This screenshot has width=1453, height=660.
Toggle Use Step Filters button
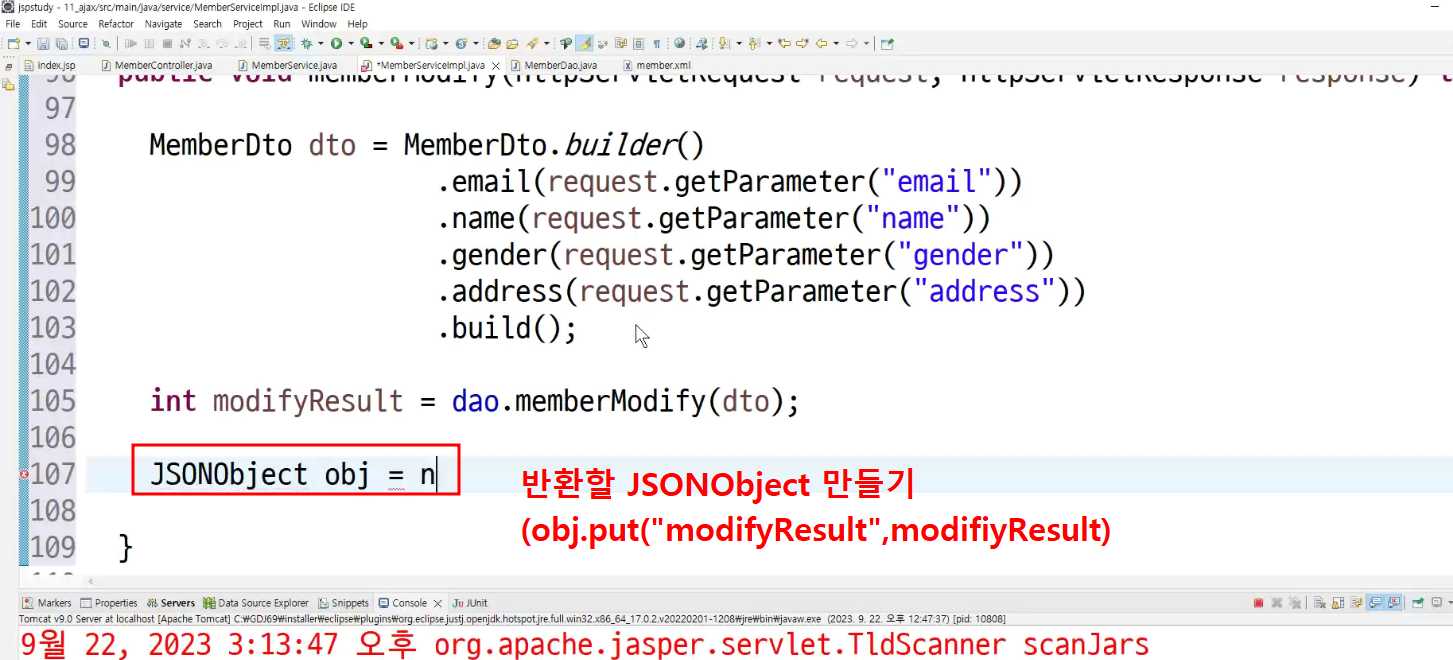pyautogui.click(x=284, y=44)
